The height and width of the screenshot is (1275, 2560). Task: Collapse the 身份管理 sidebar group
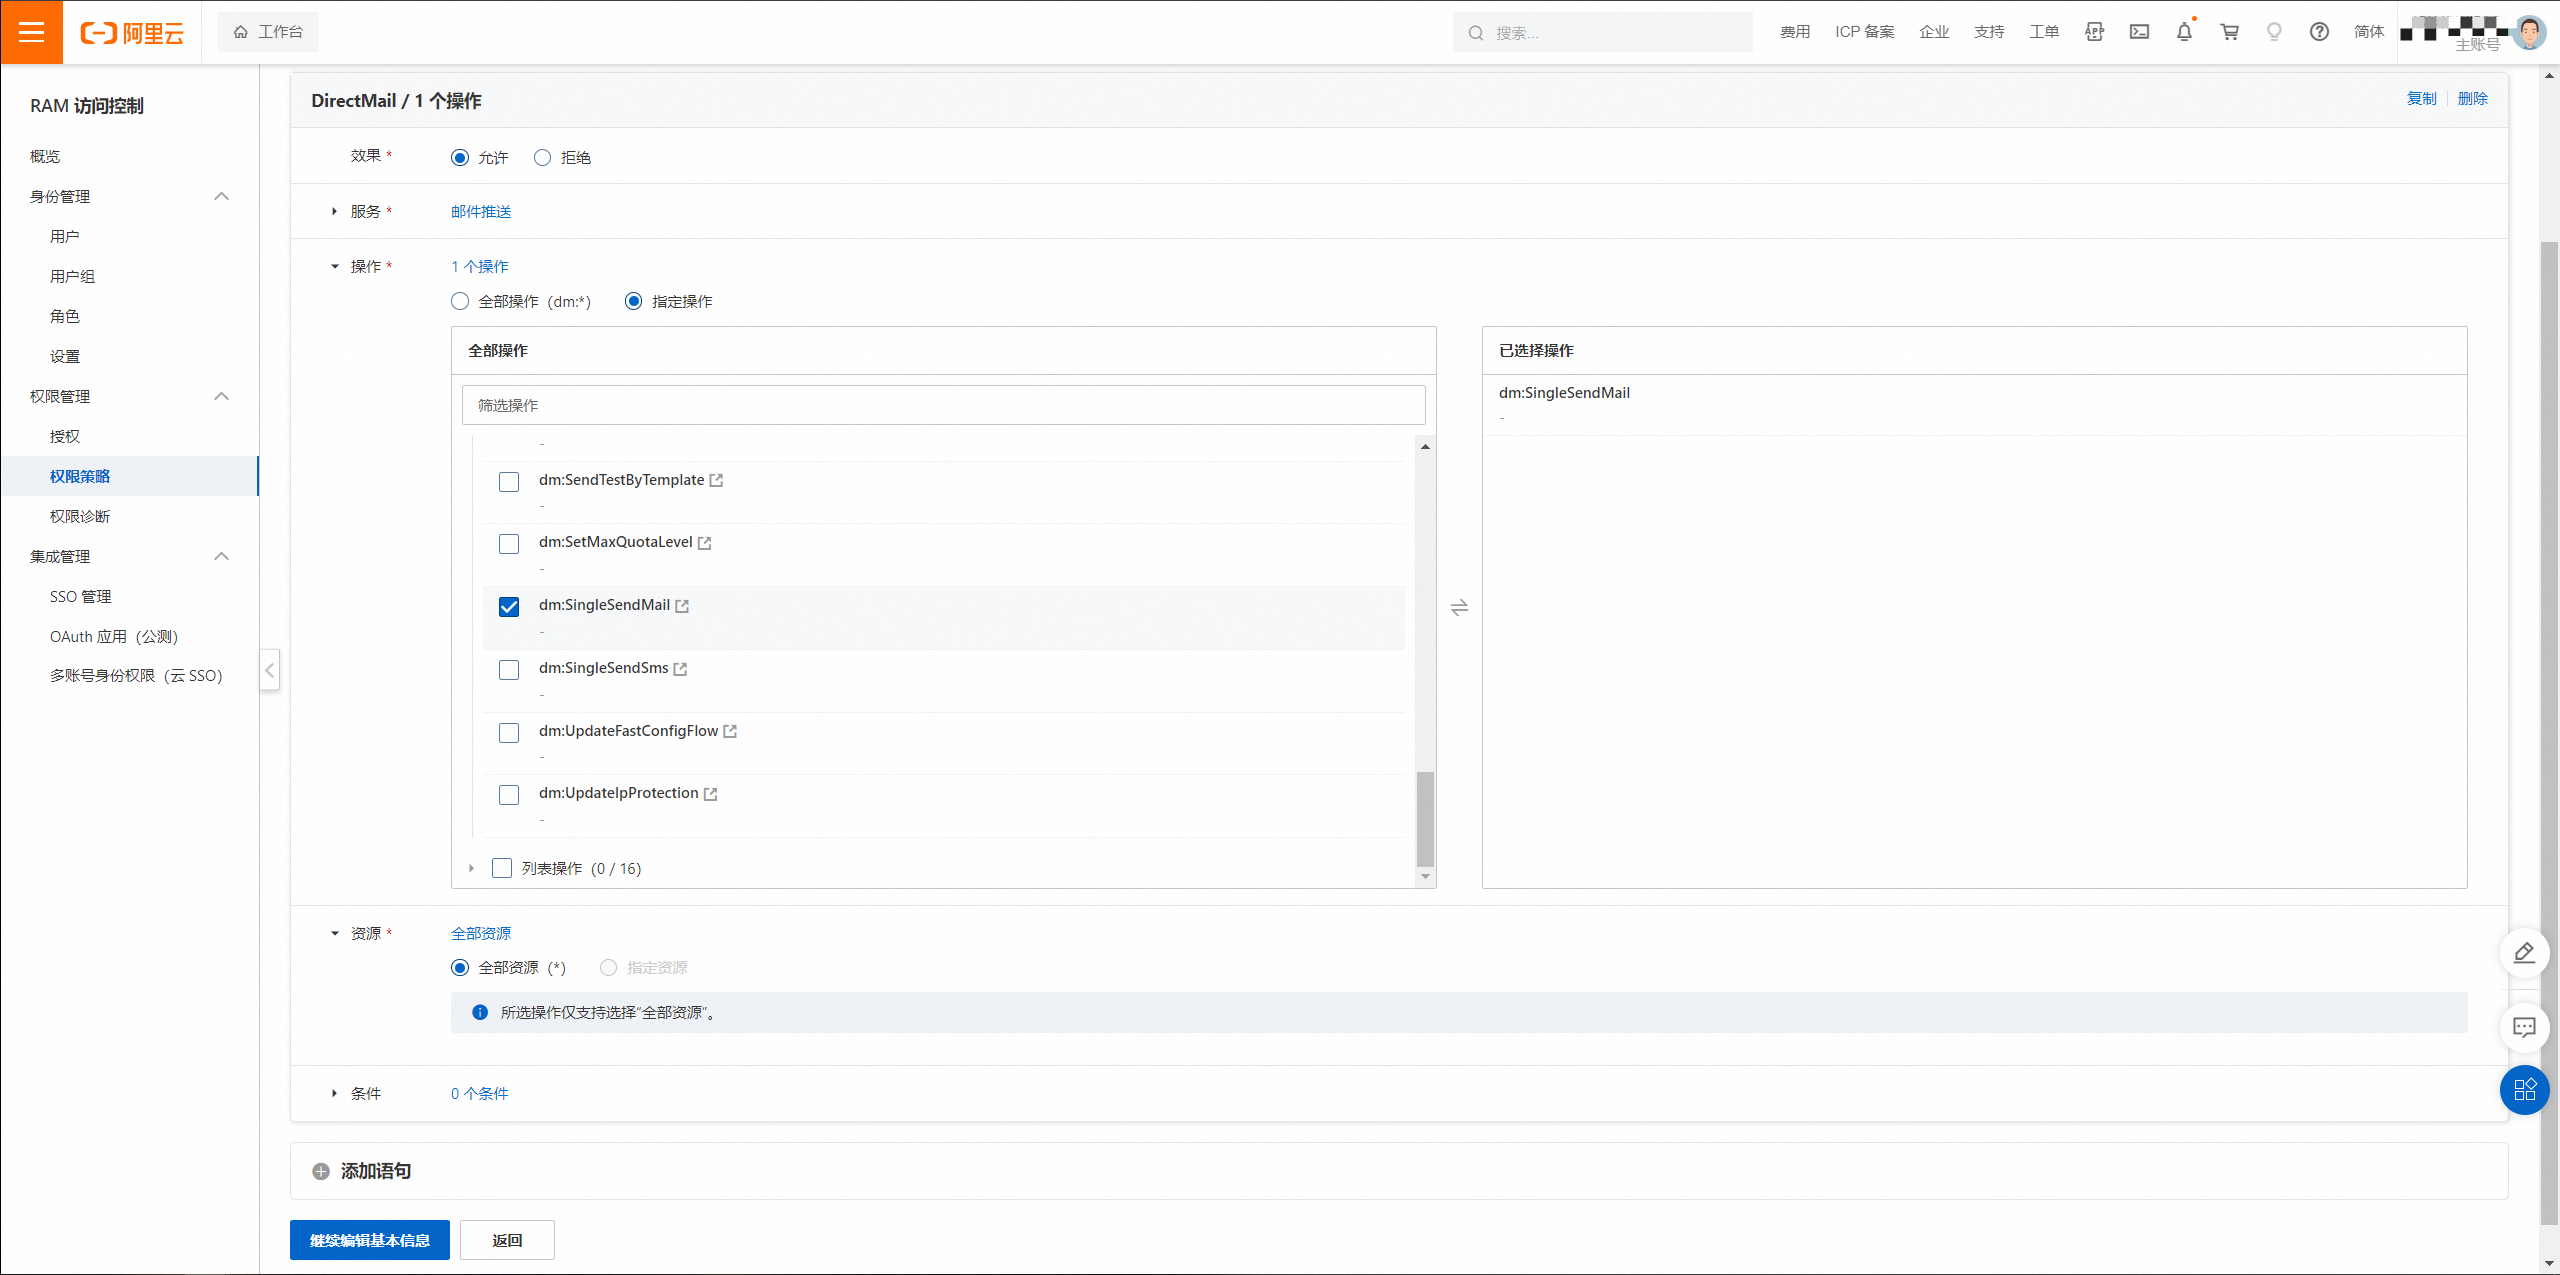[222, 197]
